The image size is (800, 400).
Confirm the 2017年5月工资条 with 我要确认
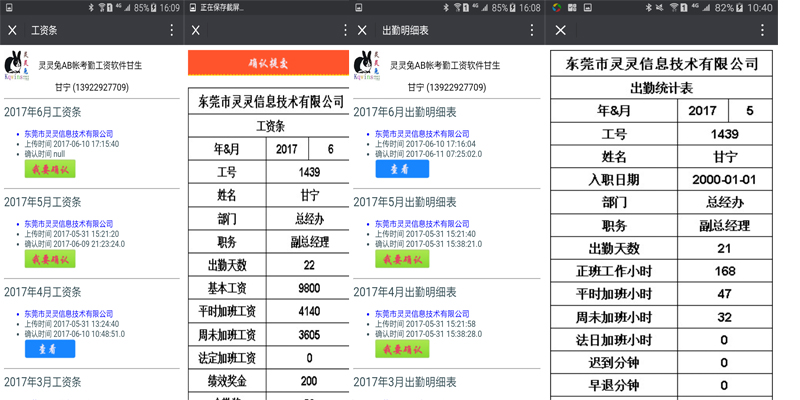[50, 259]
